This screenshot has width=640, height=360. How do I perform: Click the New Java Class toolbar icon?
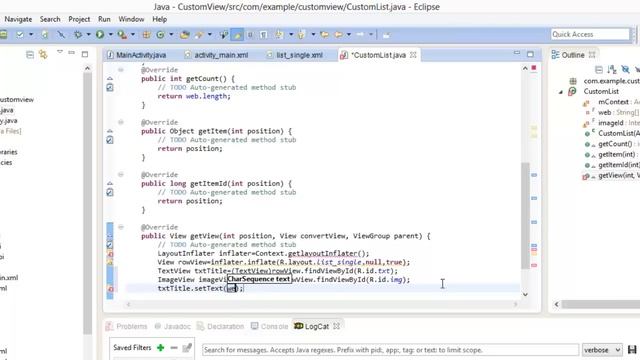160,35
